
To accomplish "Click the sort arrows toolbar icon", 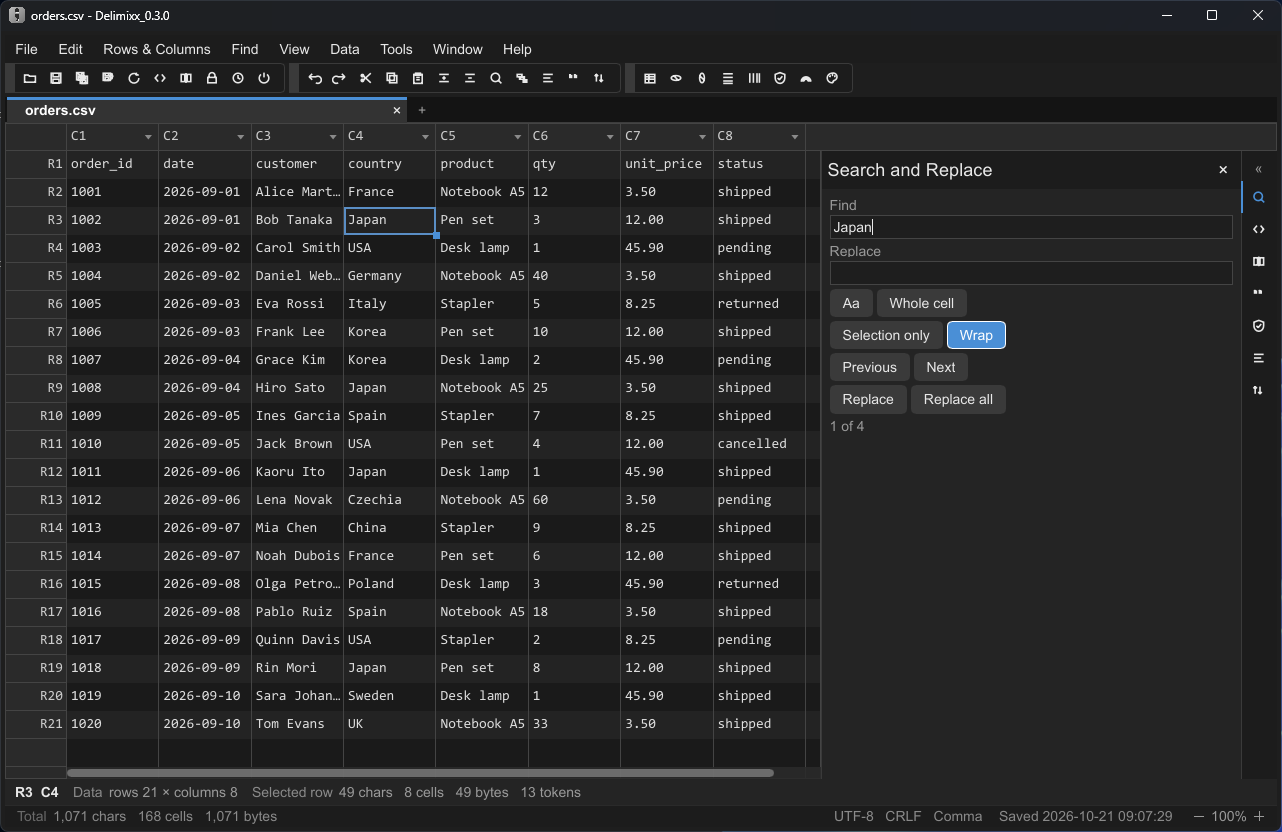I will [x=599, y=78].
